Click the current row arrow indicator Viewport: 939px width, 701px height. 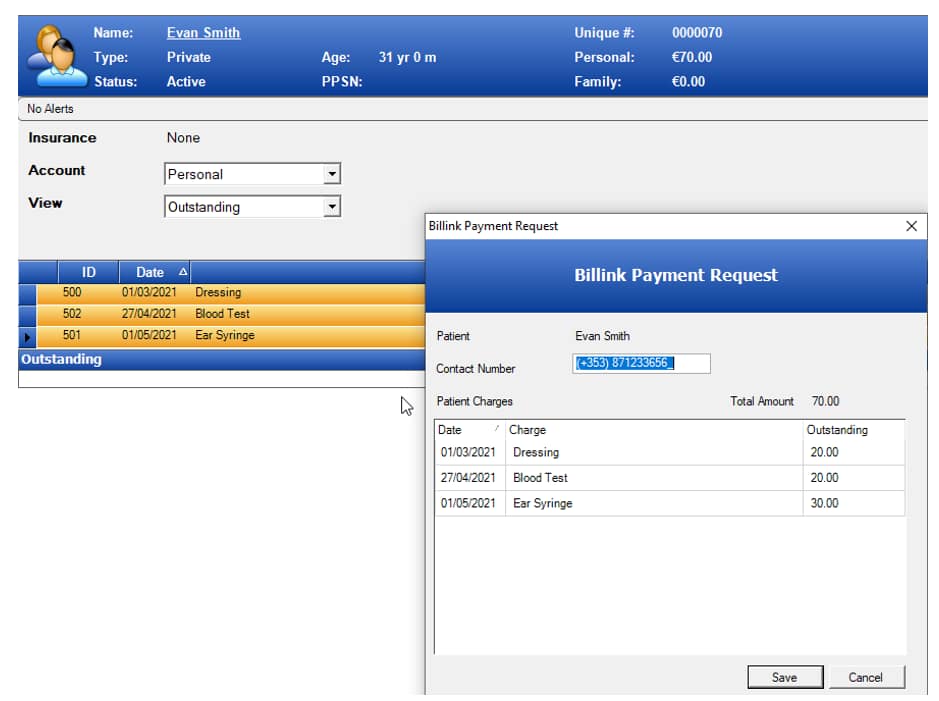pyautogui.click(x=27, y=336)
